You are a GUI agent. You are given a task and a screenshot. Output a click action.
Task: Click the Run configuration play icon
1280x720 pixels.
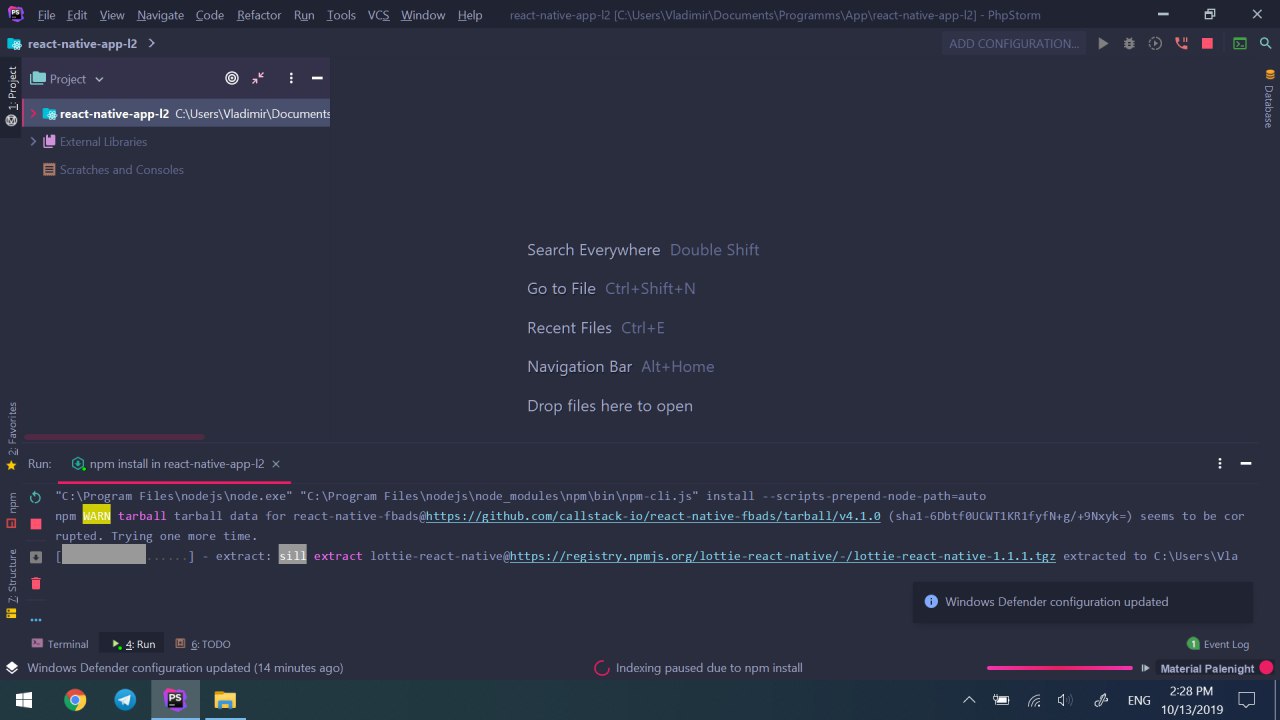1103,43
